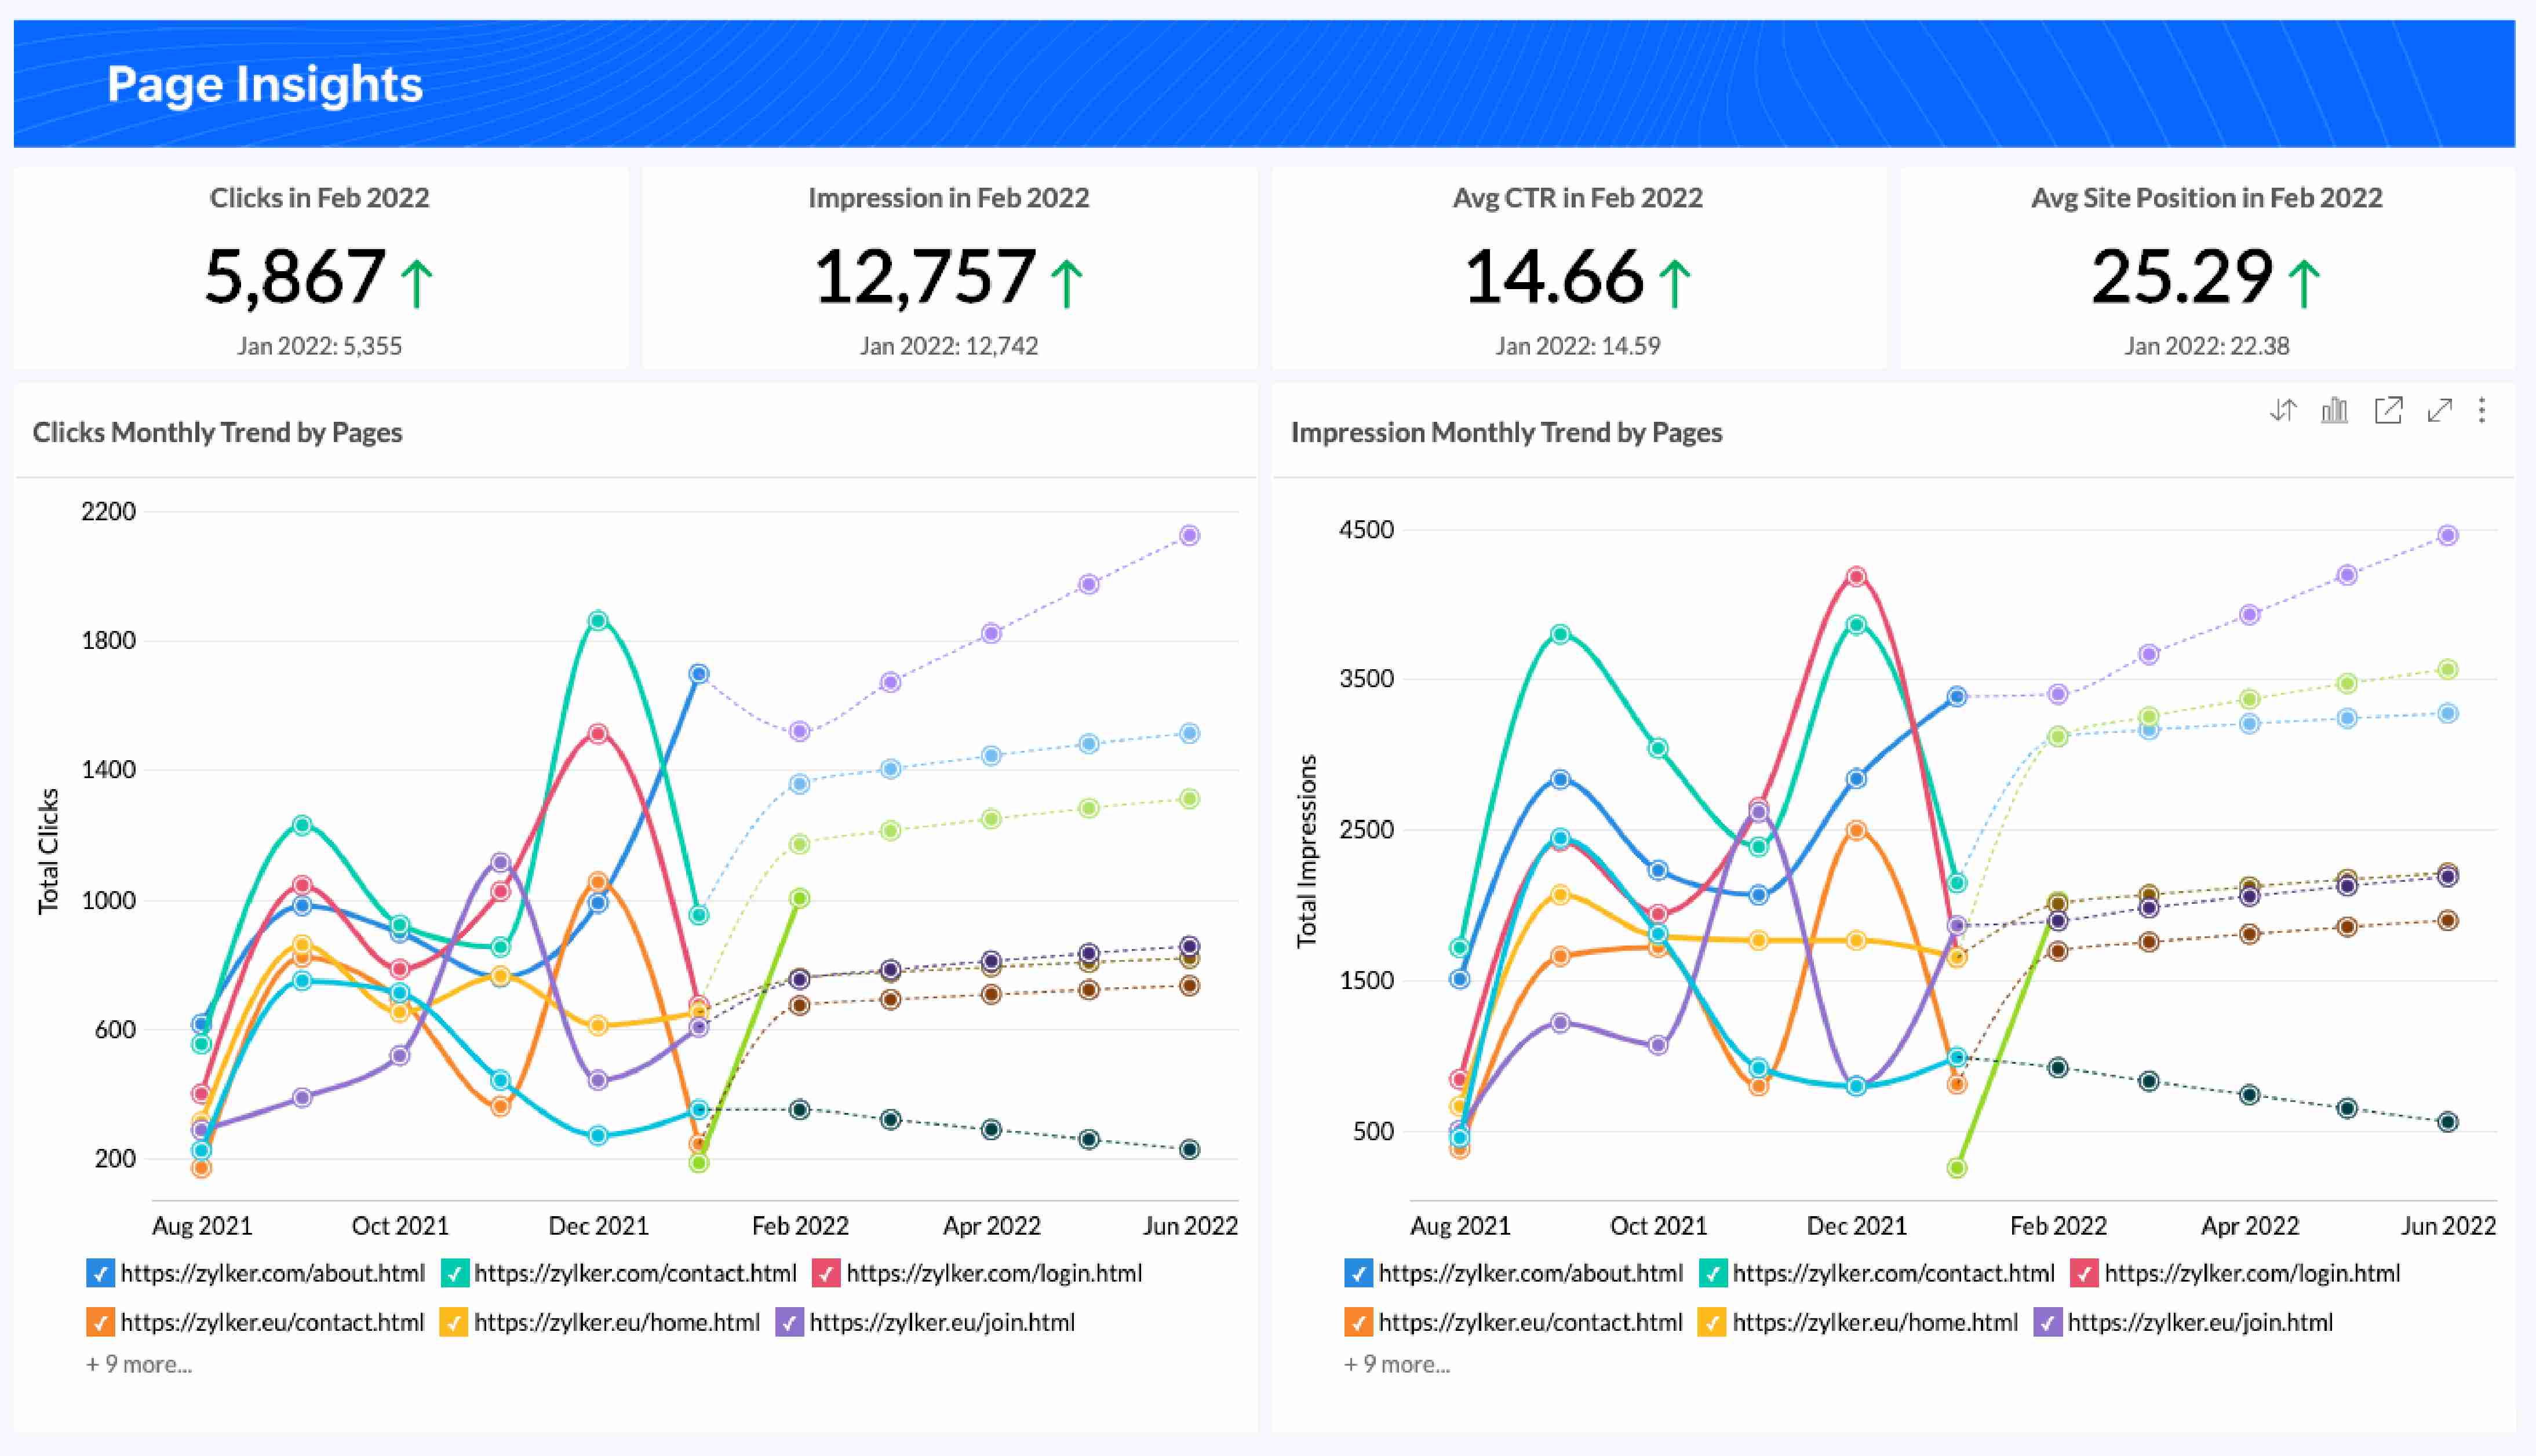Expand '+ 9 more...' in Clicks chart legend
Viewport: 2536px width, 1456px height.
139,1364
